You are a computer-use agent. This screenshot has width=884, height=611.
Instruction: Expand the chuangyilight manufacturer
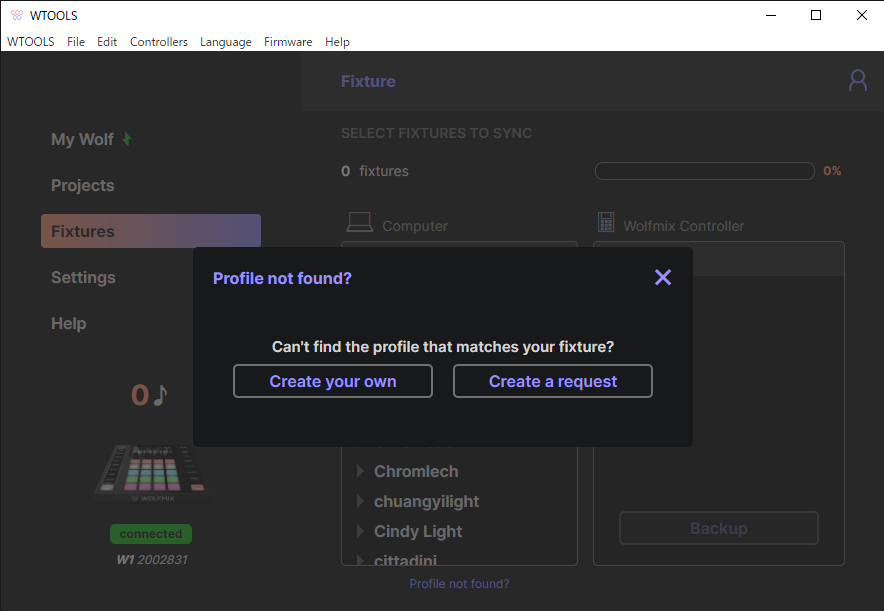click(360, 501)
